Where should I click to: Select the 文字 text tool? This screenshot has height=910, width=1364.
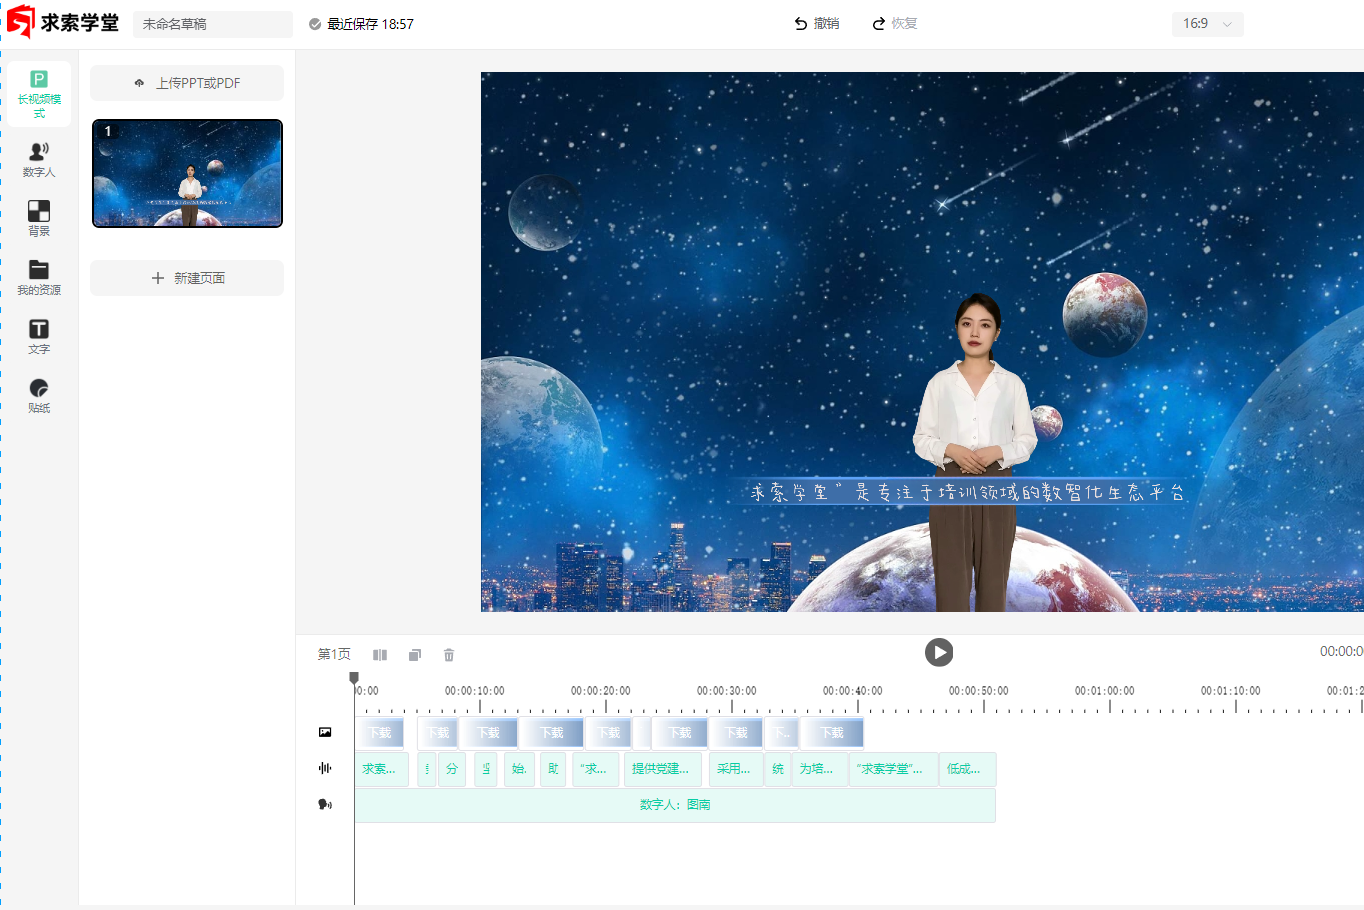39,336
